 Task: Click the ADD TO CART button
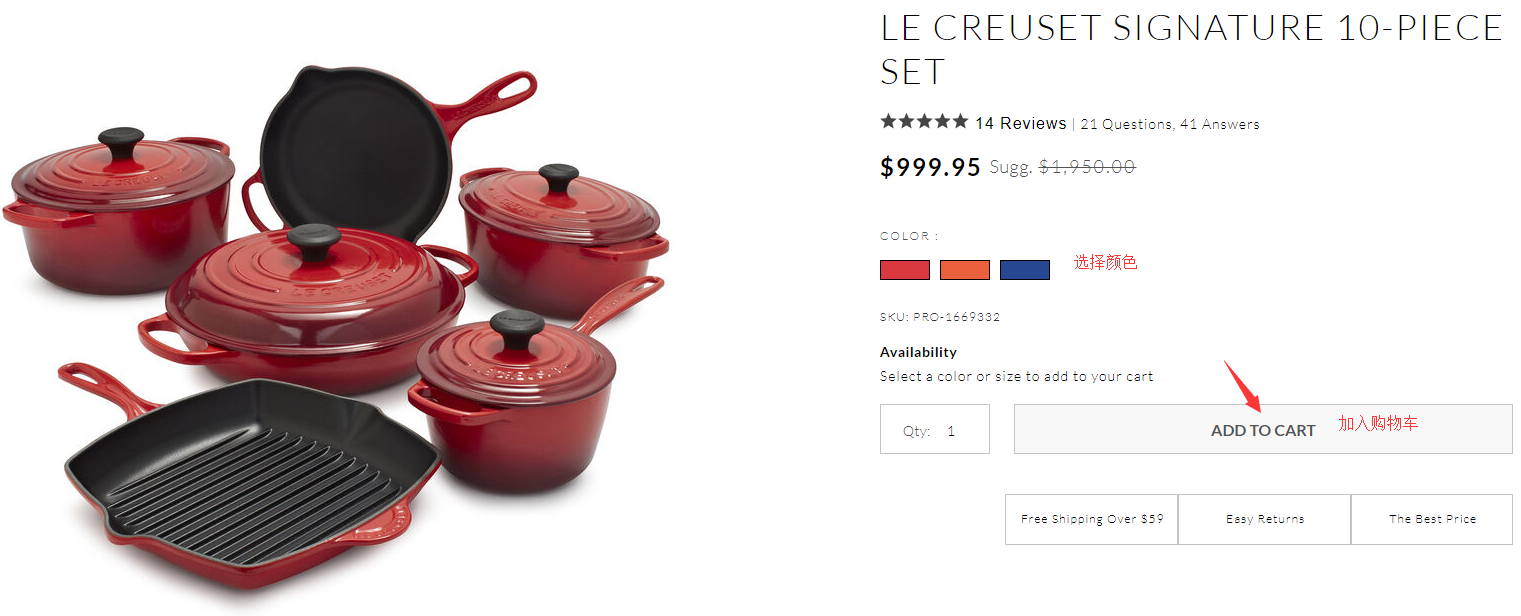[x=1263, y=429]
